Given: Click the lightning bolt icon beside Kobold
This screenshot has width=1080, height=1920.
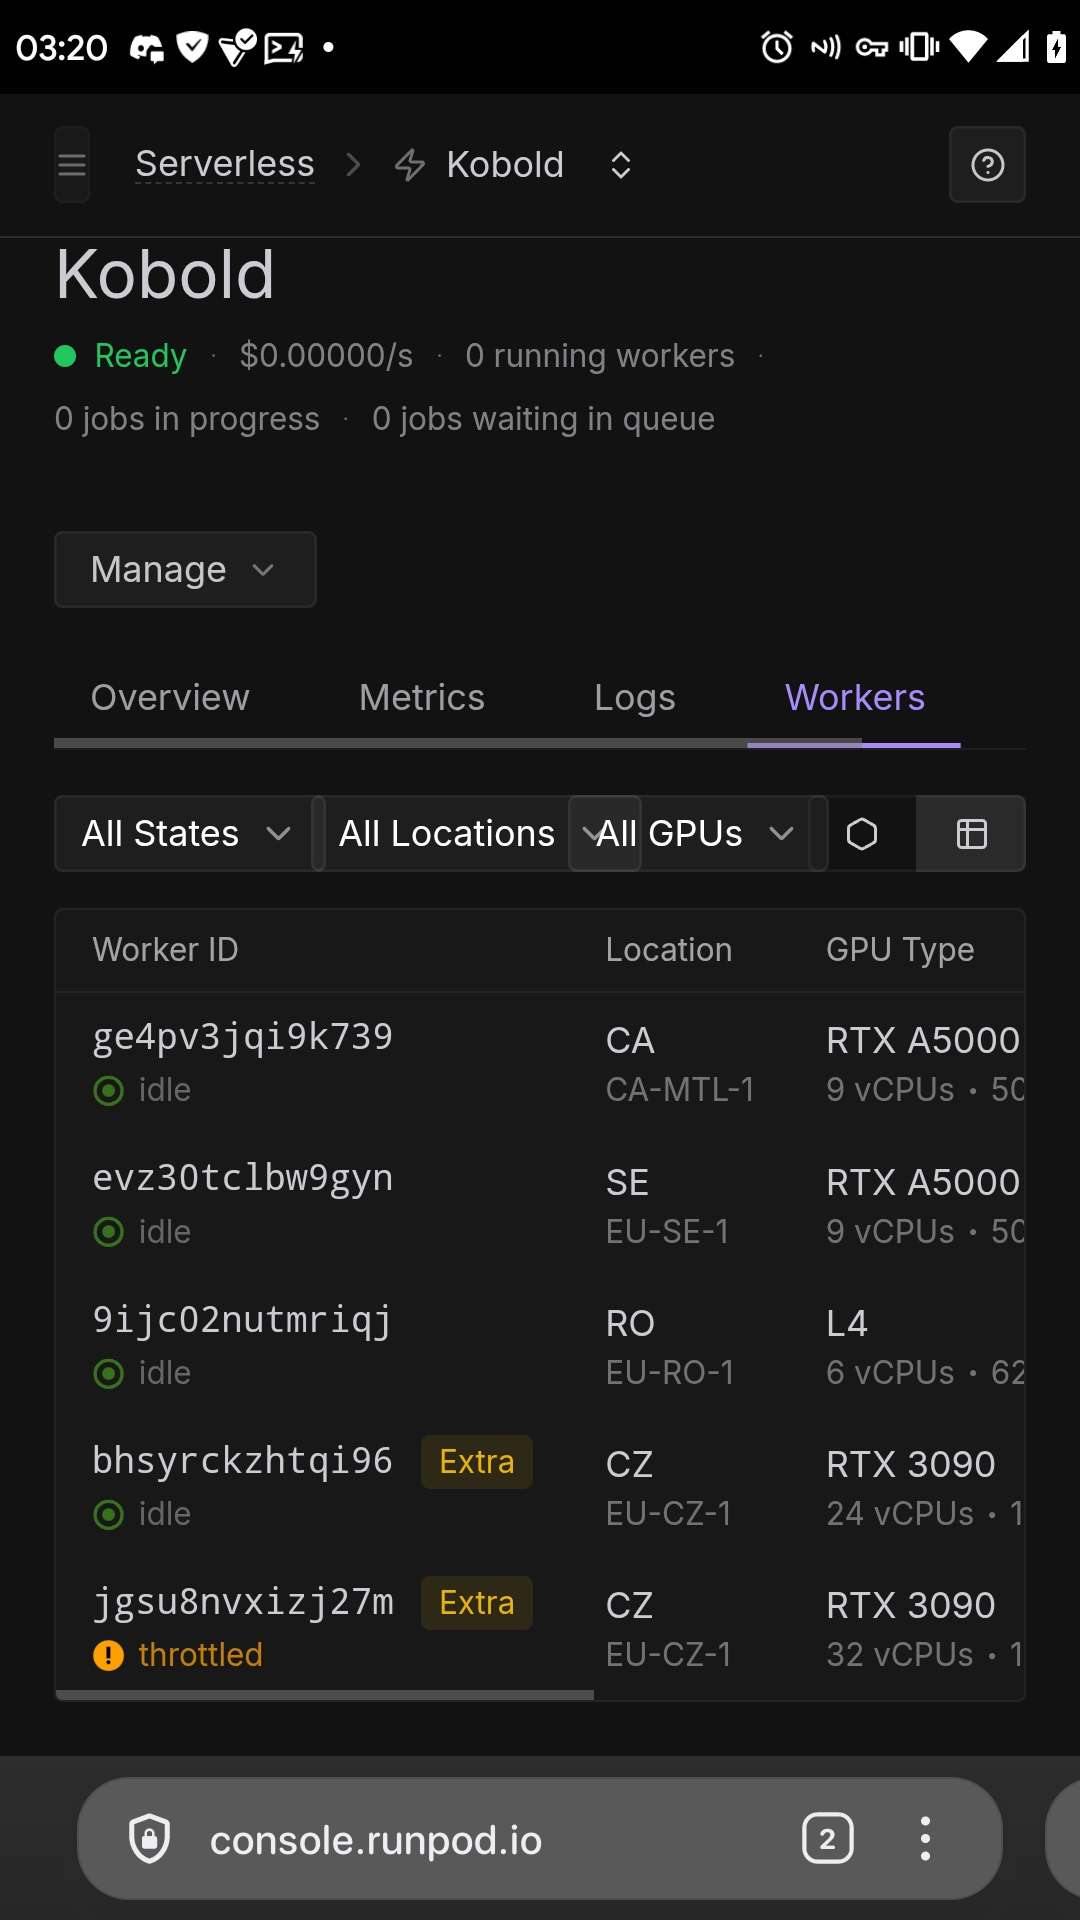Looking at the screenshot, I should 410,165.
